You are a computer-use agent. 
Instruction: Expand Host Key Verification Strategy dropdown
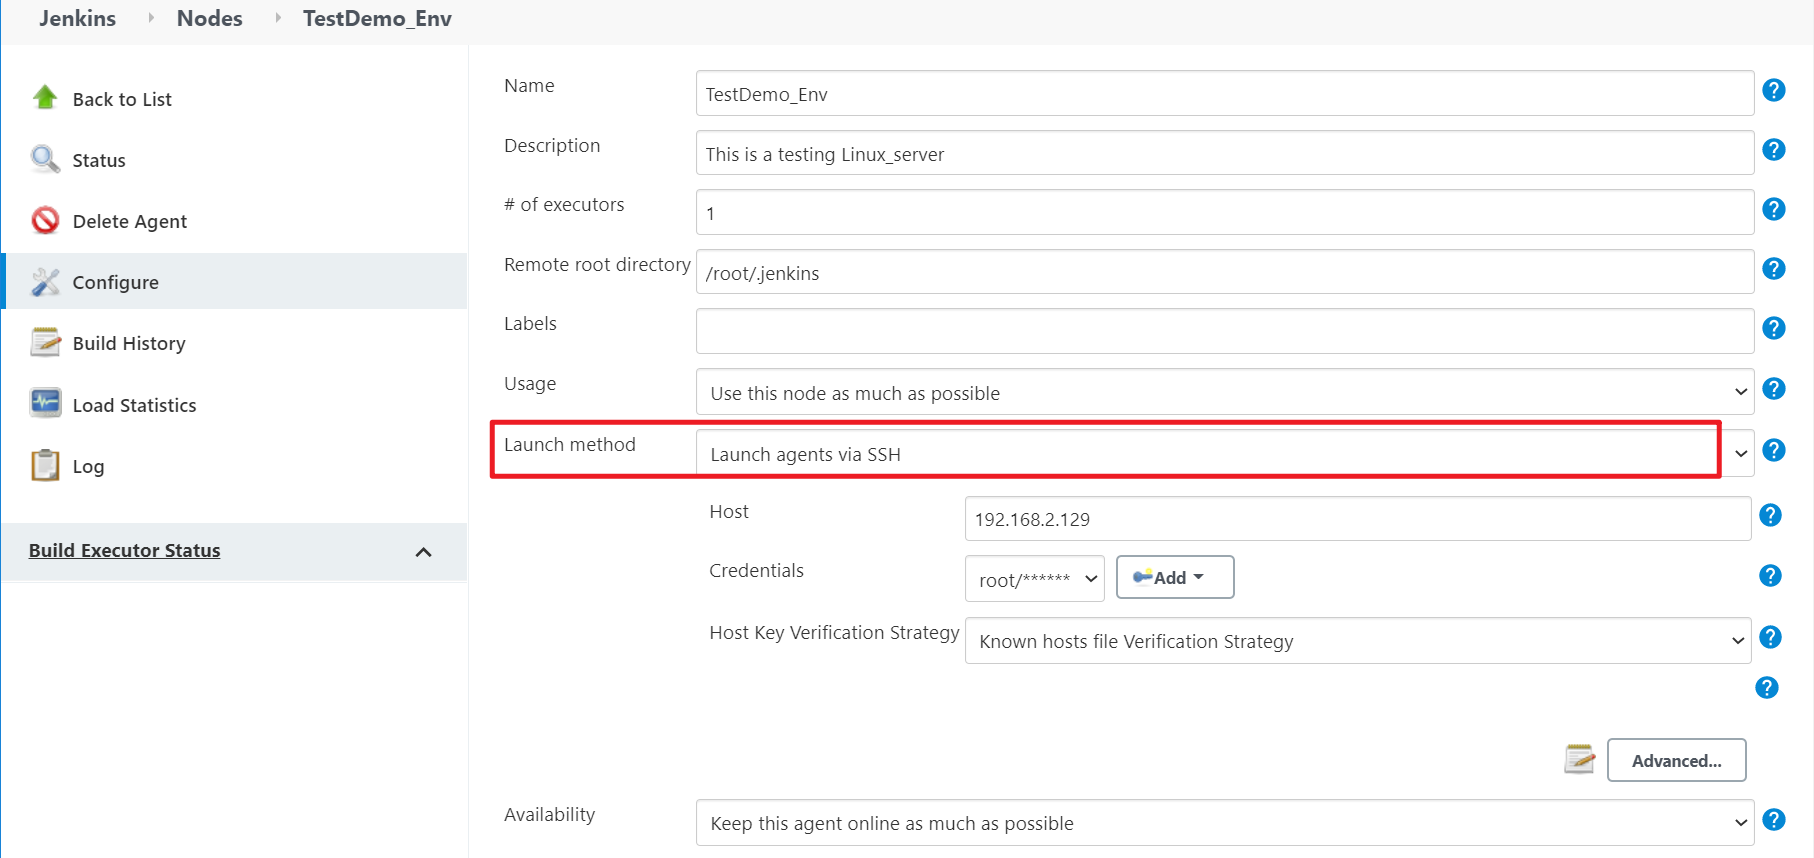1357,641
